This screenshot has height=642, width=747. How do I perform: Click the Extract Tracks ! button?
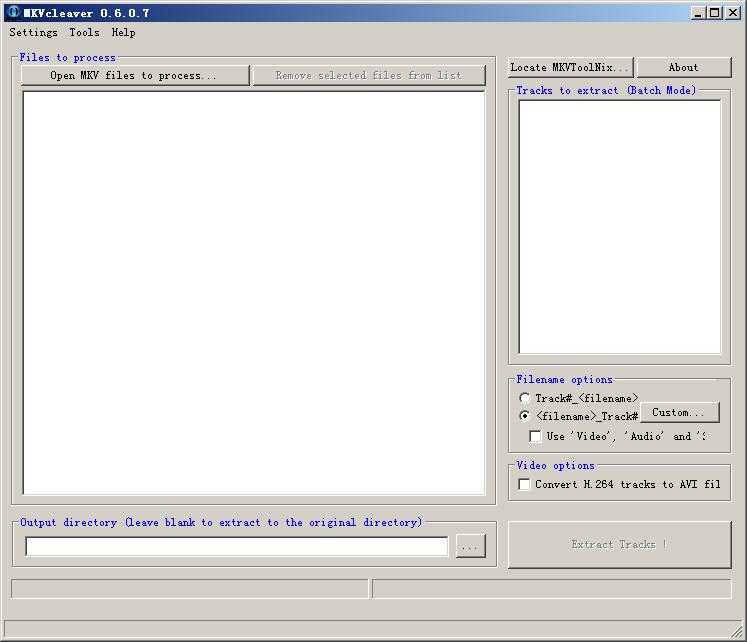tap(619, 544)
